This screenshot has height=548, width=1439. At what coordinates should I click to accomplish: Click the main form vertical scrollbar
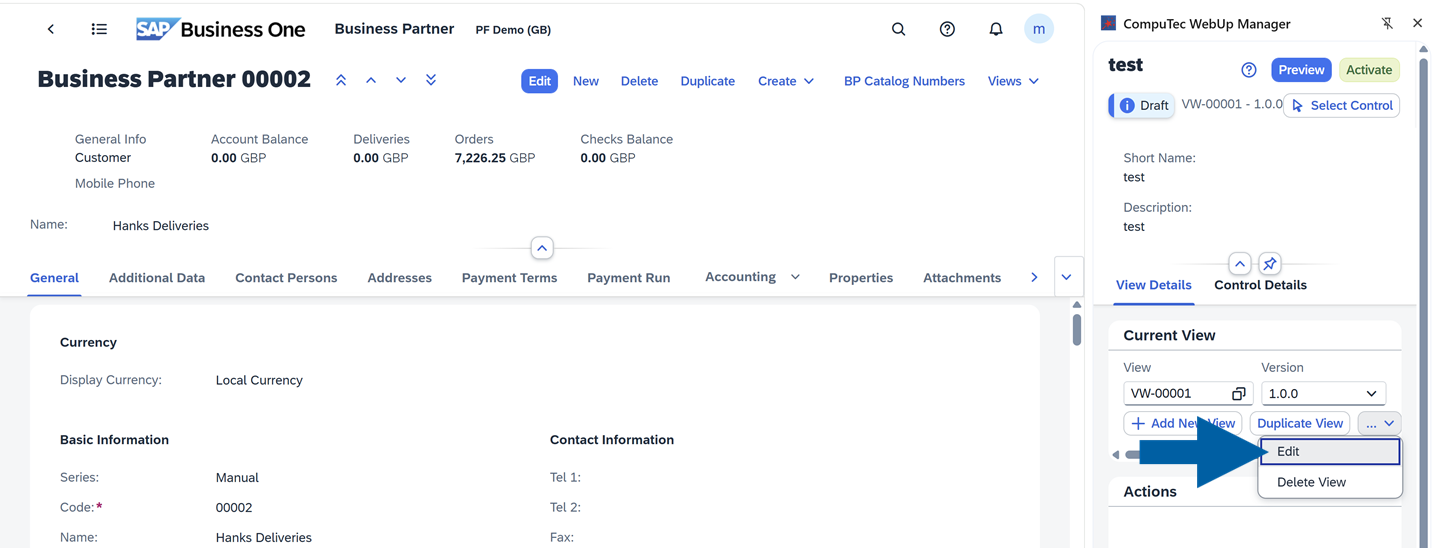1076,328
